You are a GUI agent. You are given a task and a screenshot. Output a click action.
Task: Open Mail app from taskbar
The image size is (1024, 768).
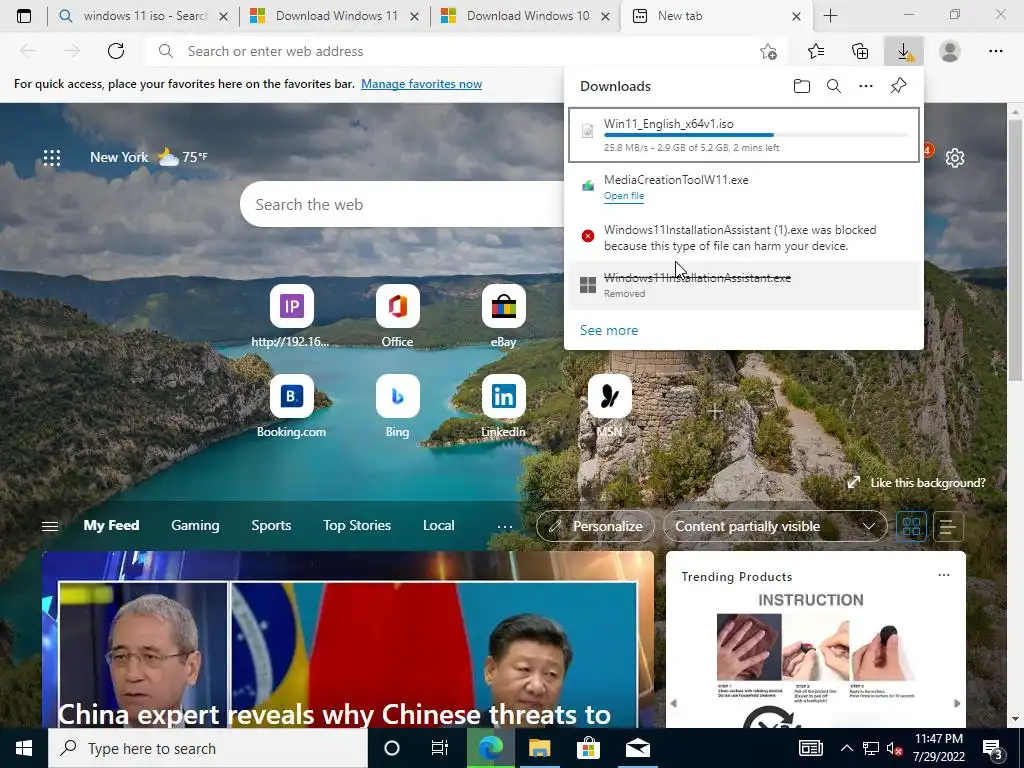click(637, 748)
